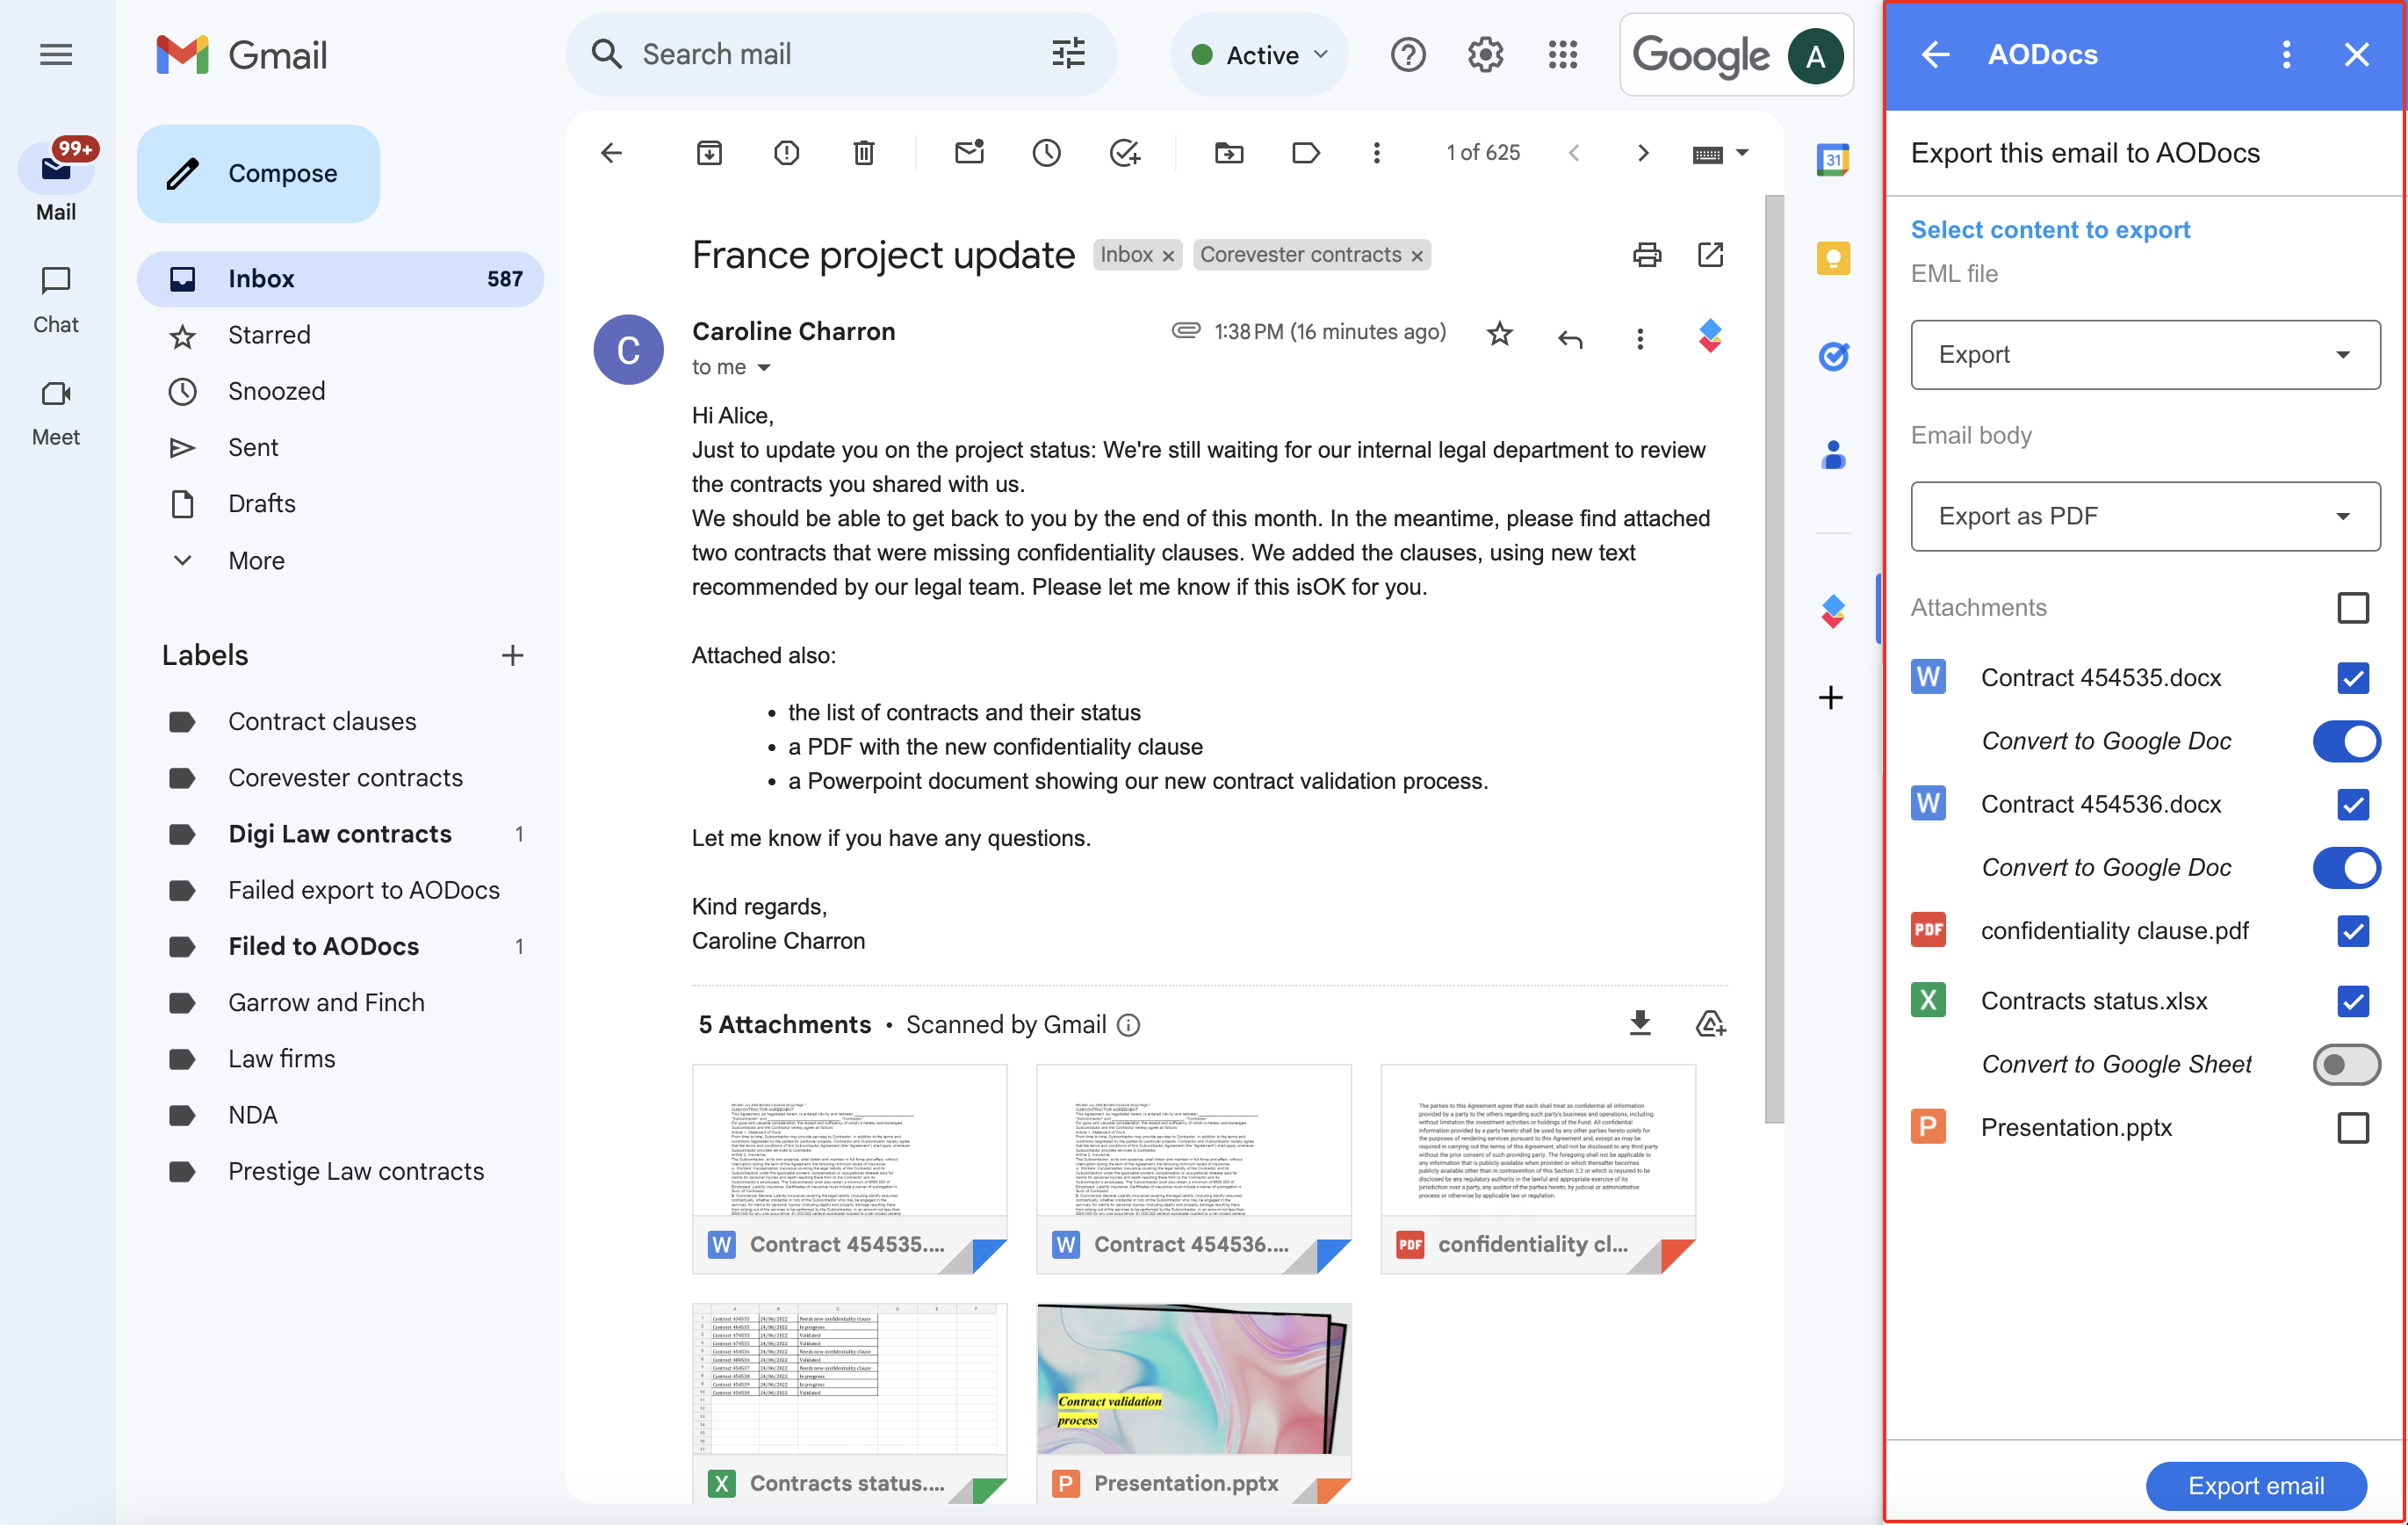Open the Archive icon in the email toolbar
Image resolution: width=2408 pixels, height=1525 pixels.
(x=709, y=153)
